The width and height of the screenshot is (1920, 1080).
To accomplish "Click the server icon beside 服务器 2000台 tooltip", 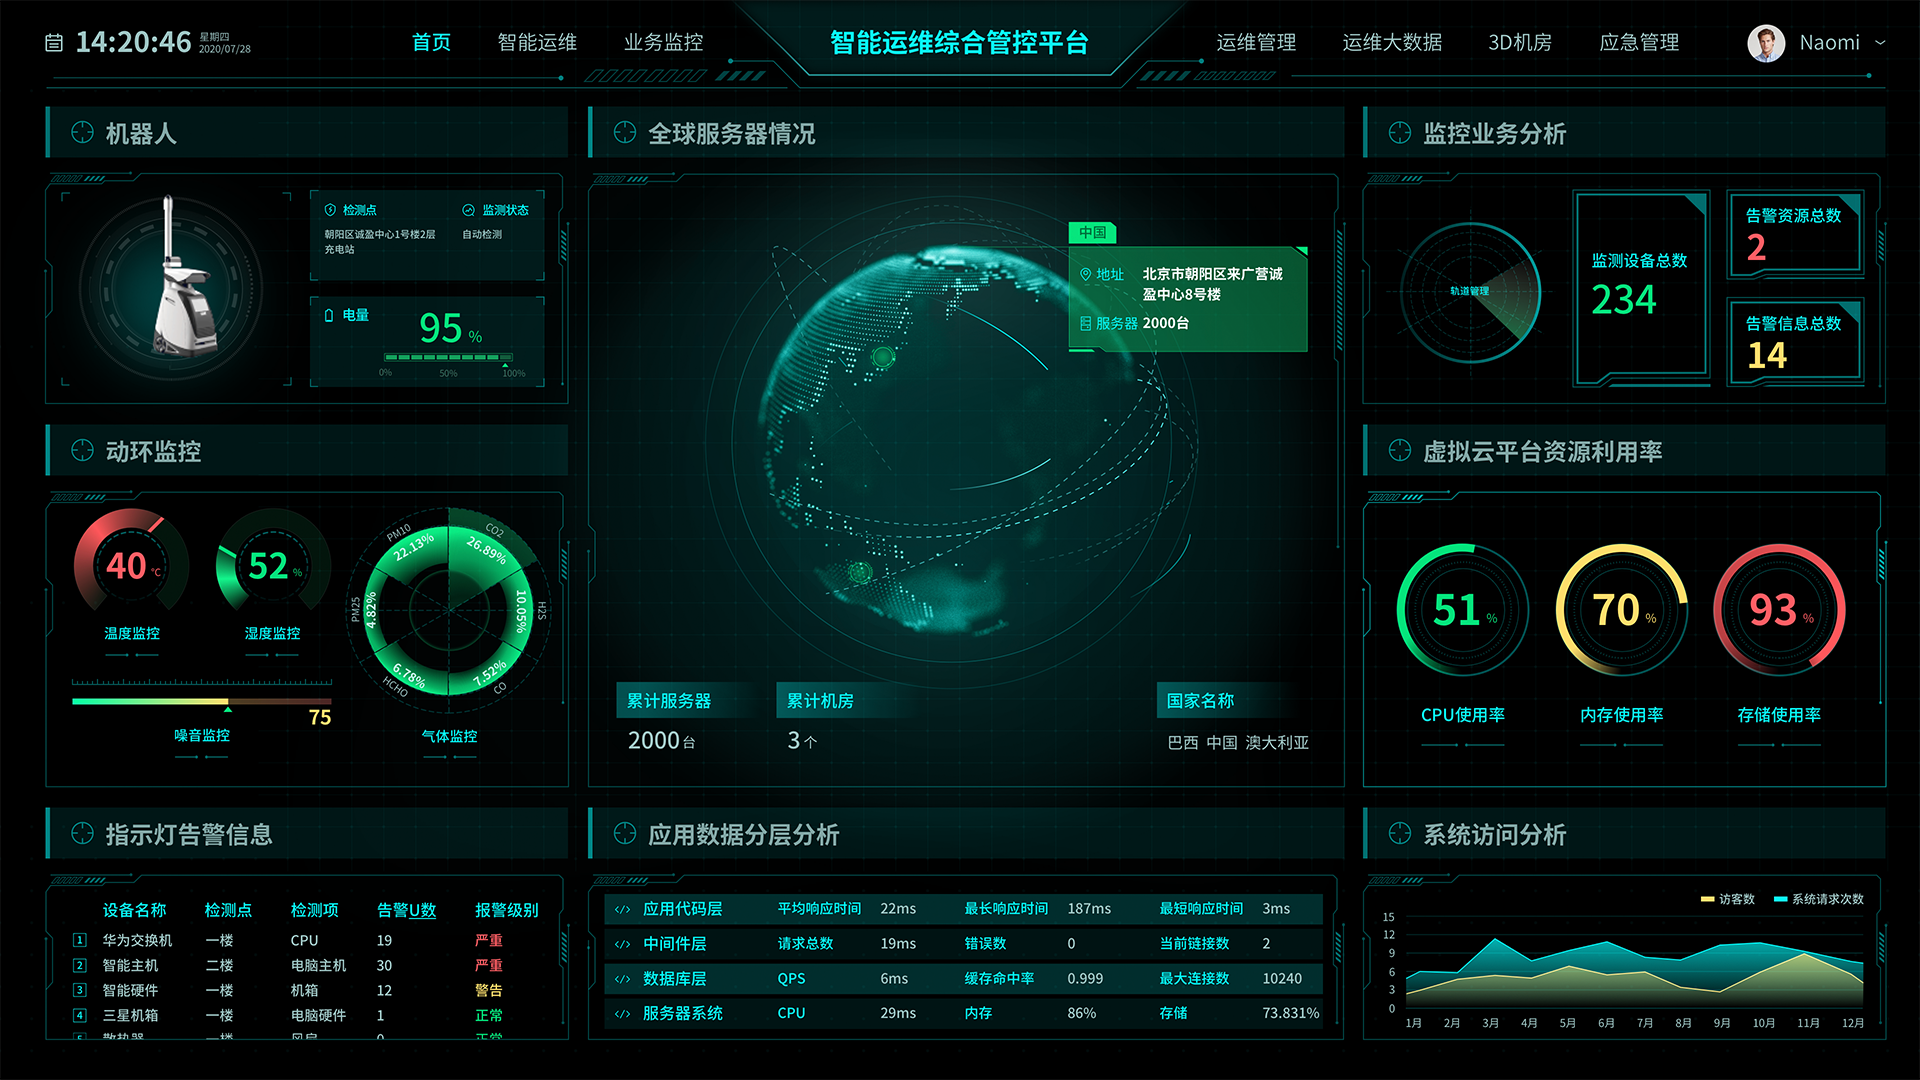I will click(x=1086, y=323).
